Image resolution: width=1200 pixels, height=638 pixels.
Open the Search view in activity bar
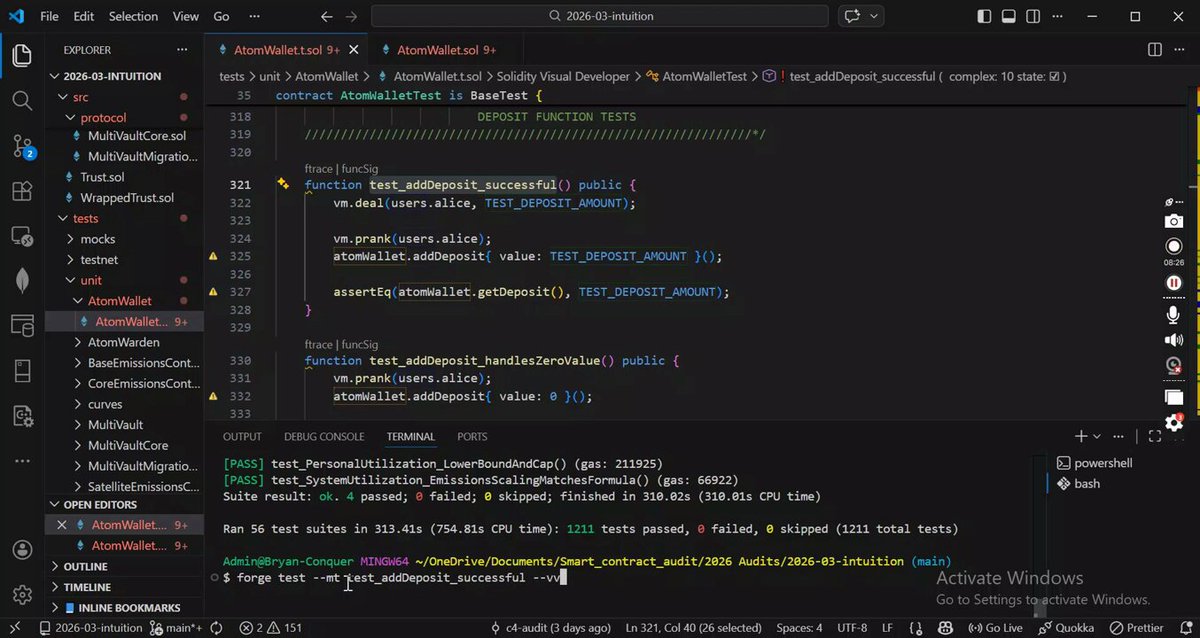(22, 100)
